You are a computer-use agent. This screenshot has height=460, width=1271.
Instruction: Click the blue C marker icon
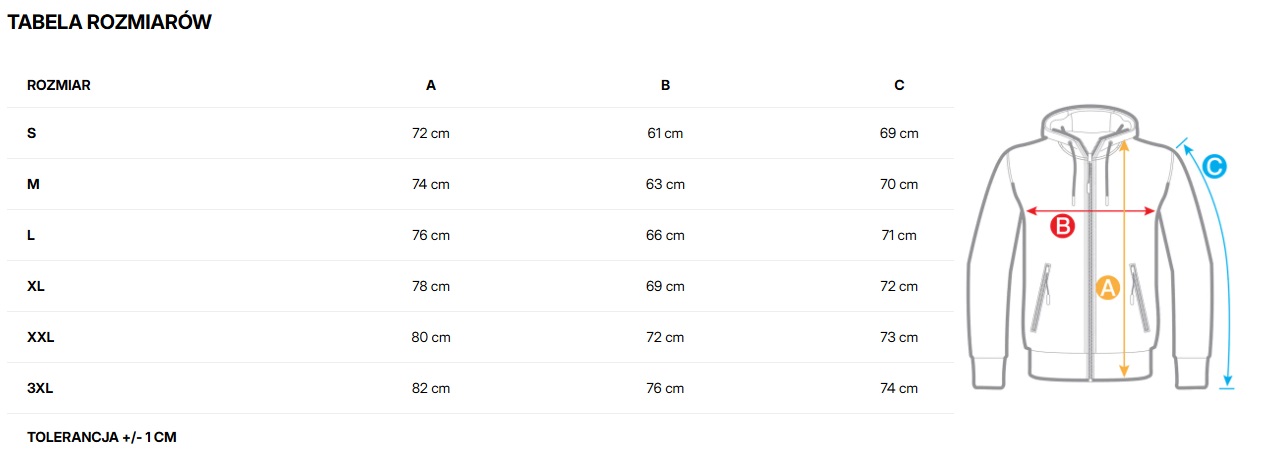pos(1213,166)
